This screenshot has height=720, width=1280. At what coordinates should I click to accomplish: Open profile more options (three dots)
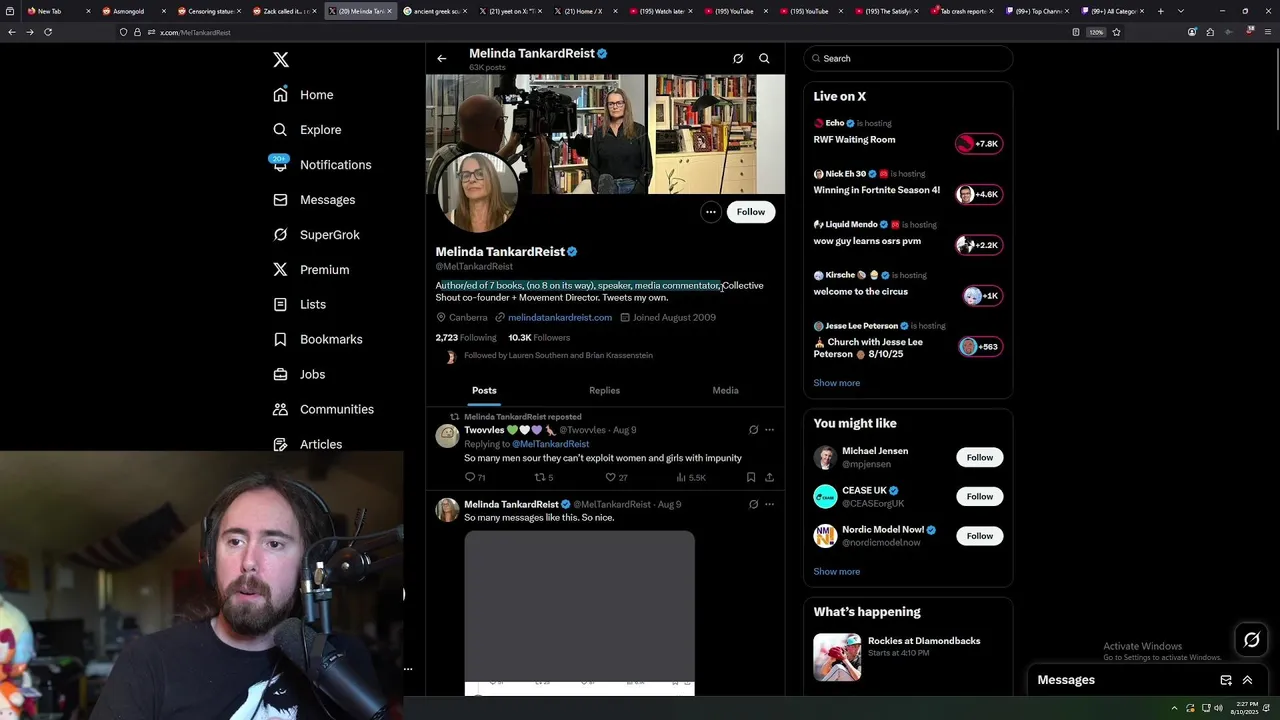[x=710, y=212]
